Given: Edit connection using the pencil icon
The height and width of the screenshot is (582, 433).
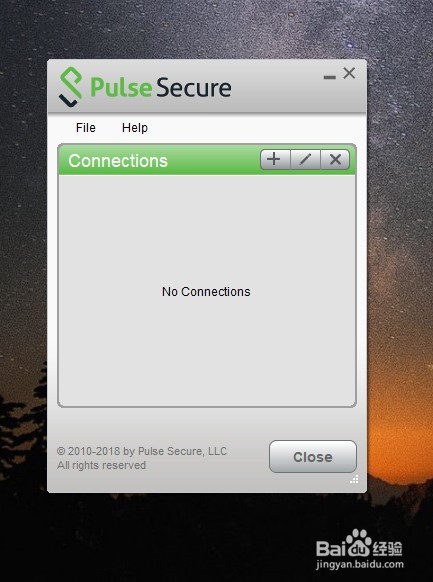Looking at the screenshot, I should point(305,160).
